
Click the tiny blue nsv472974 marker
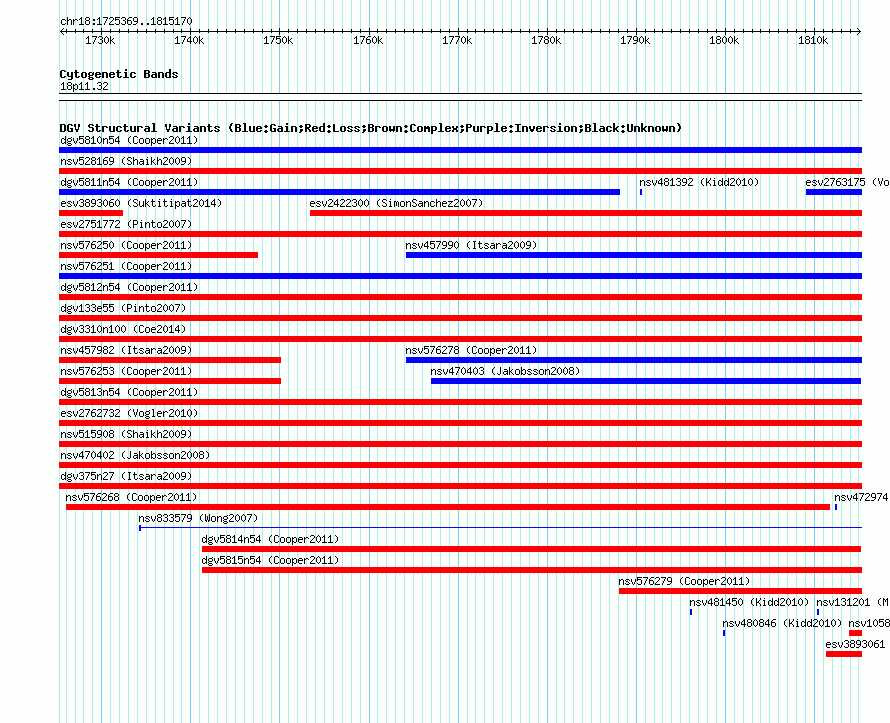pyautogui.click(x=836, y=507)
